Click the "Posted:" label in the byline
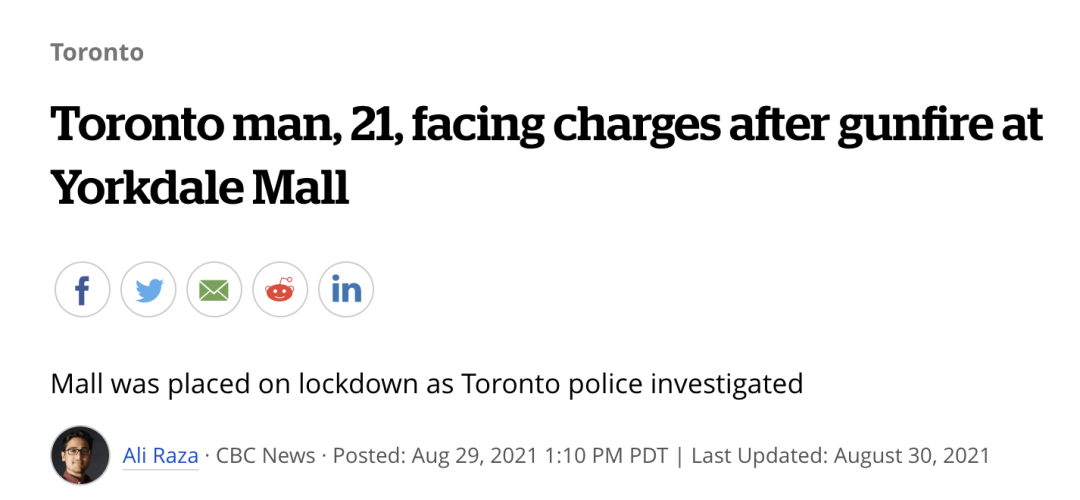Screen dimensions: 1080x500 point(369,456)
